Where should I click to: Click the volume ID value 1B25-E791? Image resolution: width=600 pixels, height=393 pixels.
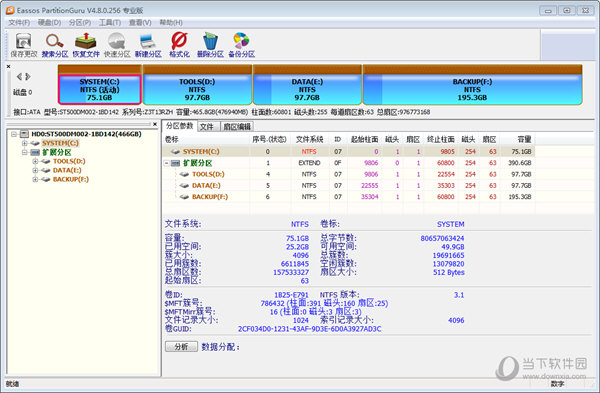point(291,295)
